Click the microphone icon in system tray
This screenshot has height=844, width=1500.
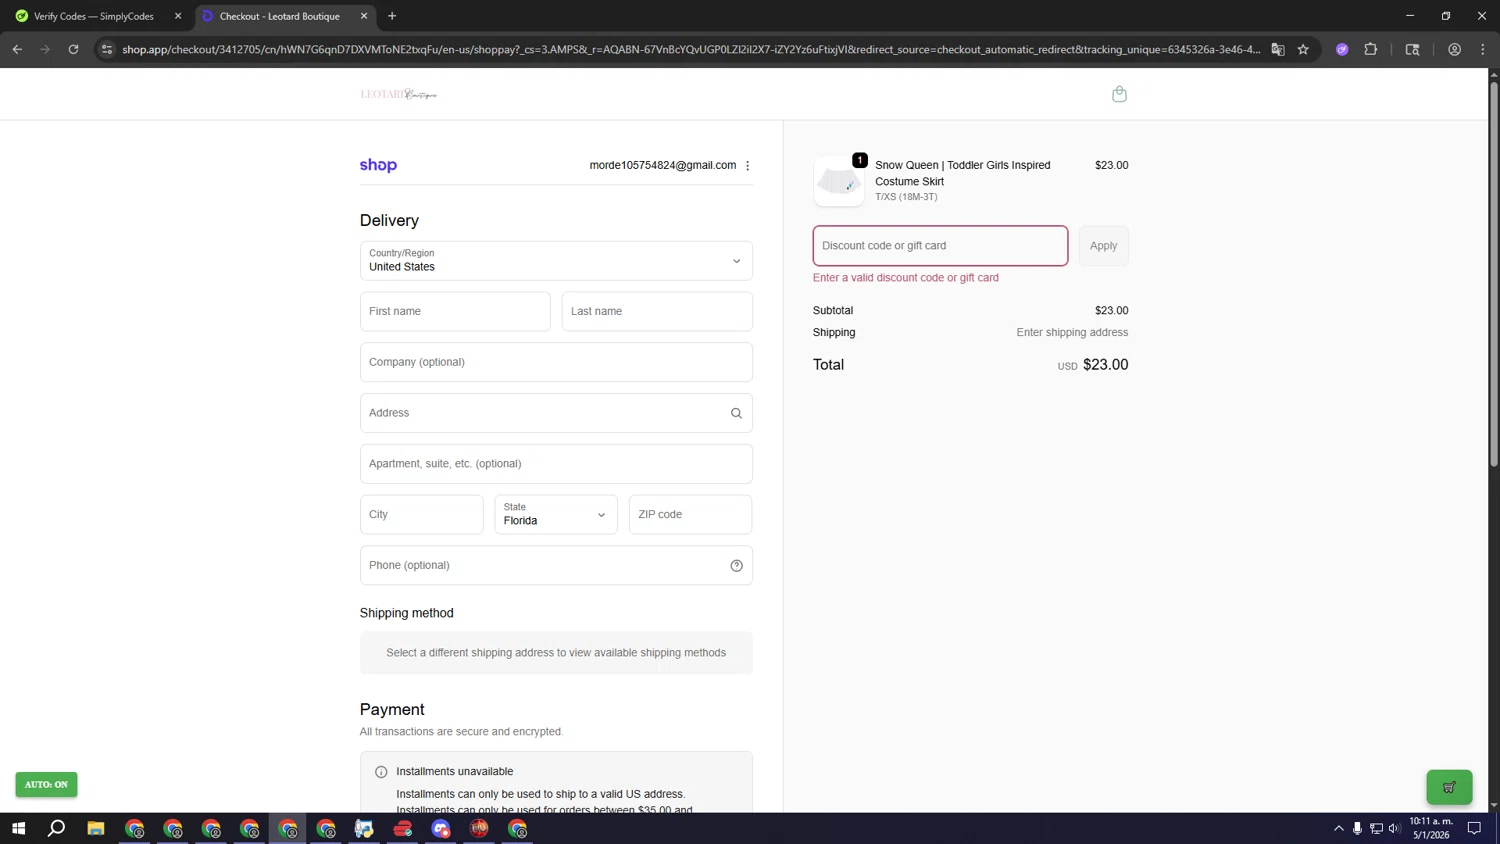coord(1357,828)
